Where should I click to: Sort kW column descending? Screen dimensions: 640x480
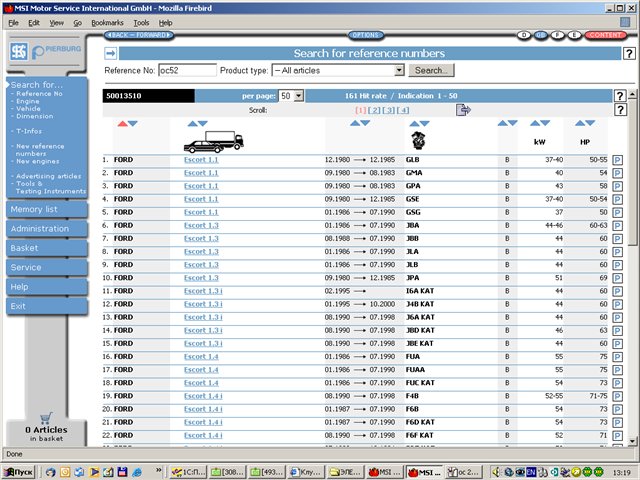(545, 123)
